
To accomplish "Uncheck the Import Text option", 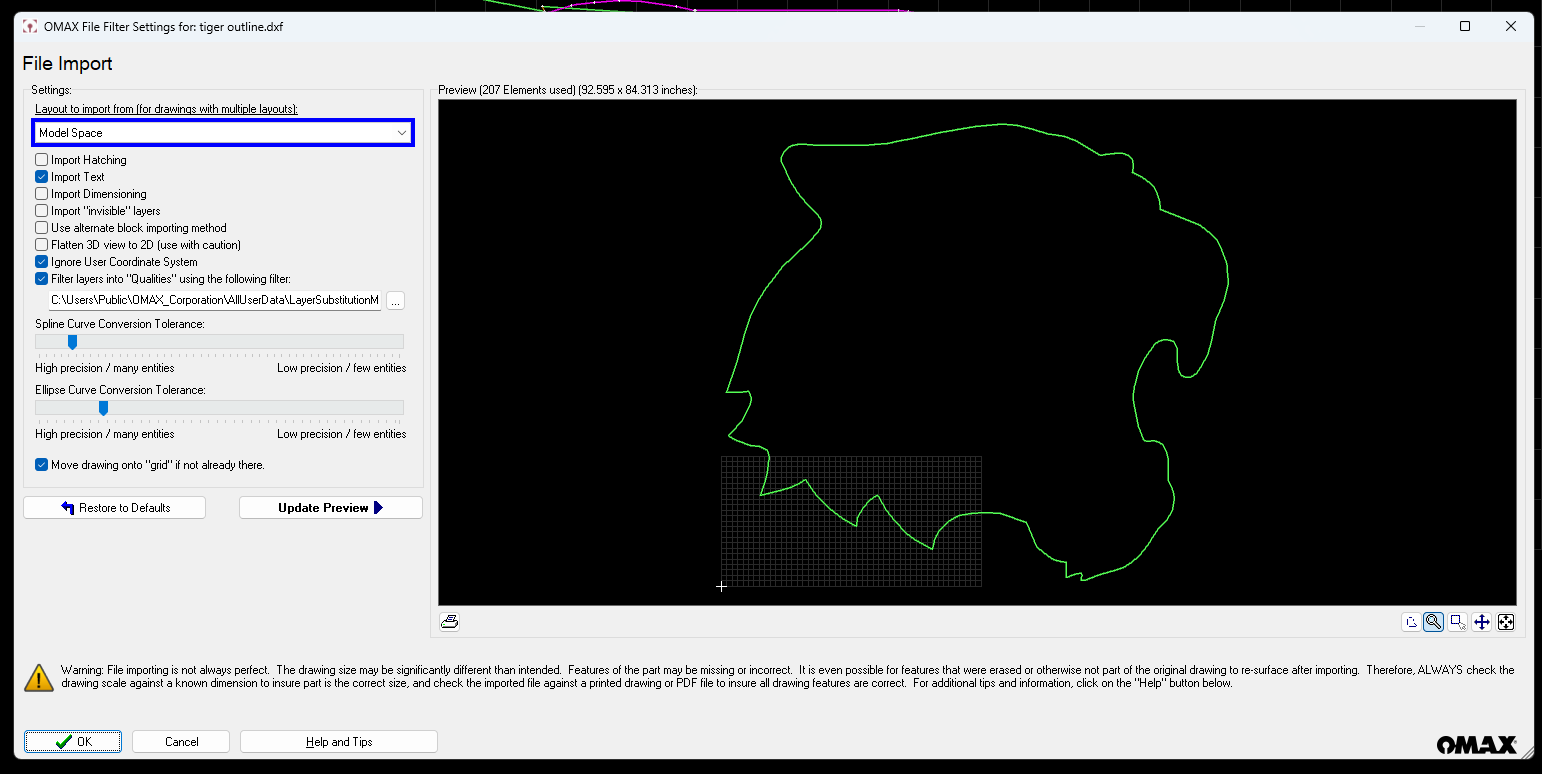I will point(42,177).
